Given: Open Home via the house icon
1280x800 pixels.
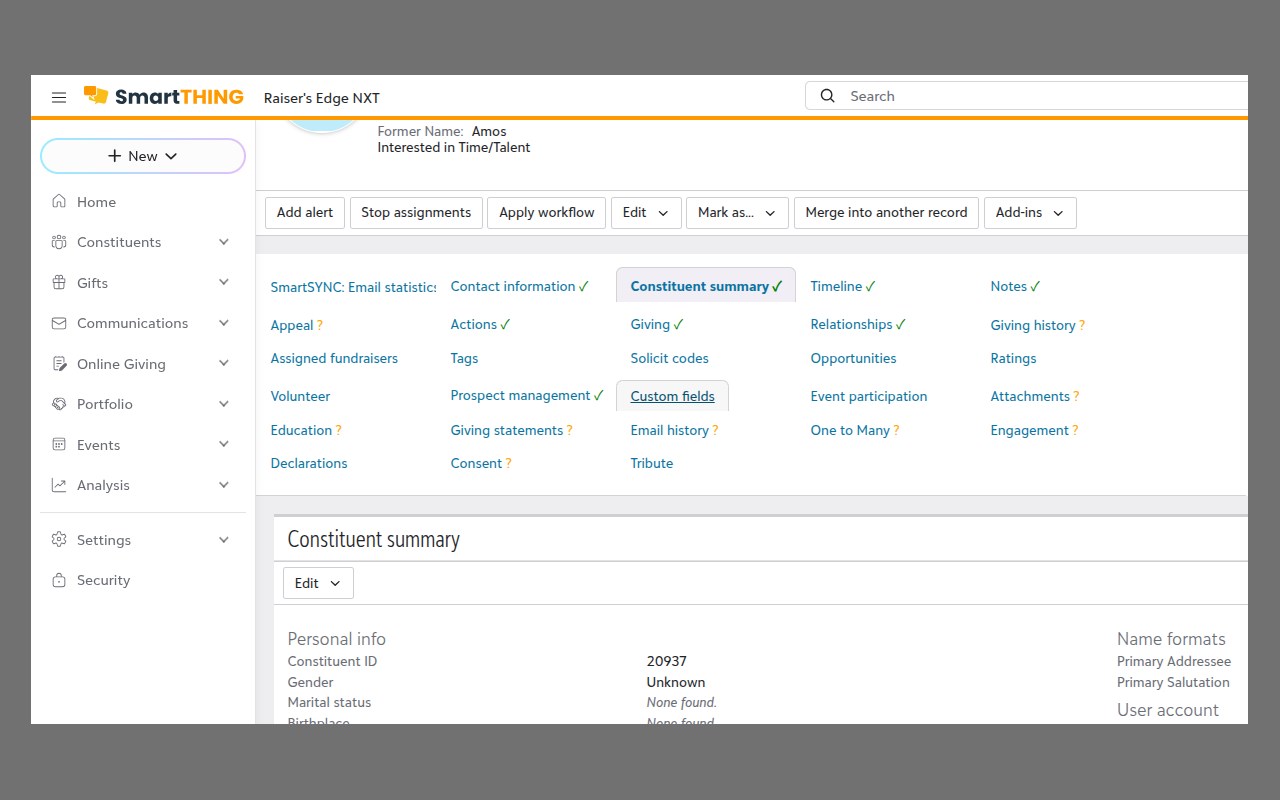Looking at the screenshot, I should [60, 202].
